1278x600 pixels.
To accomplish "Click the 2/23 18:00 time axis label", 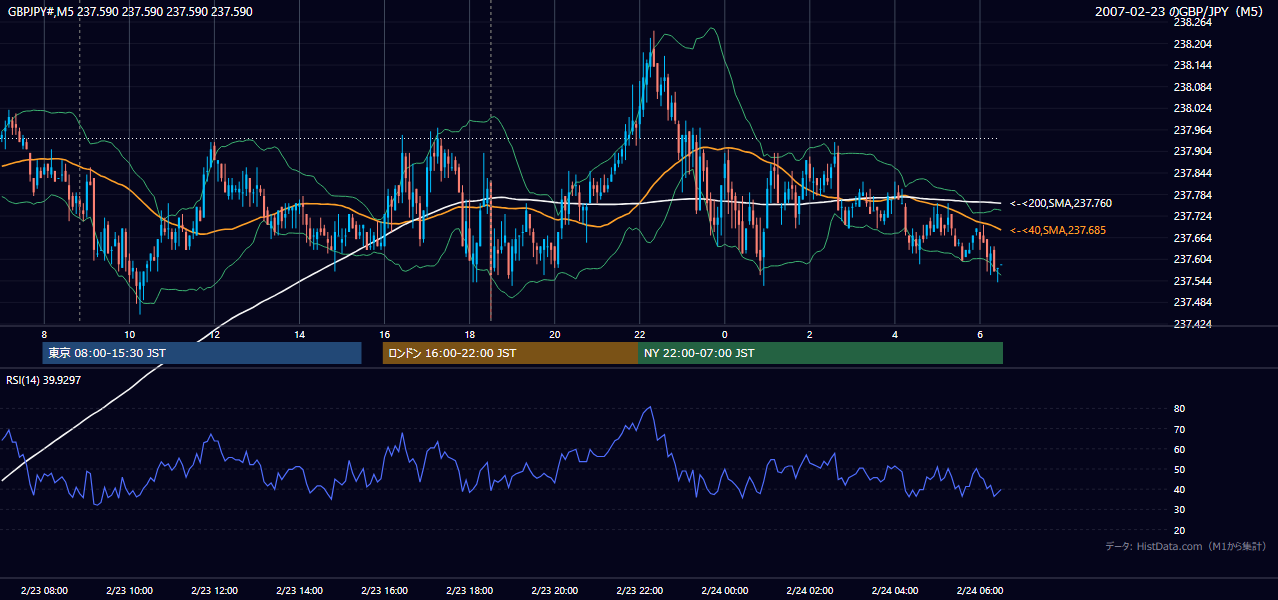I will tap(469, 591).
